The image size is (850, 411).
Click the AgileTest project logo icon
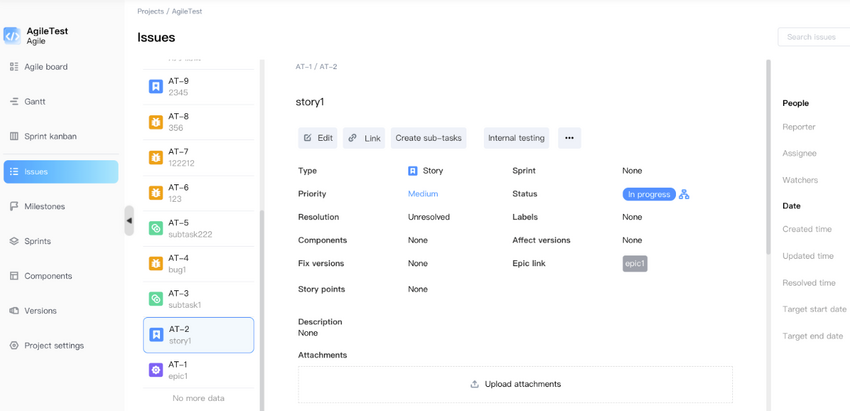click(x=12, y=36)
